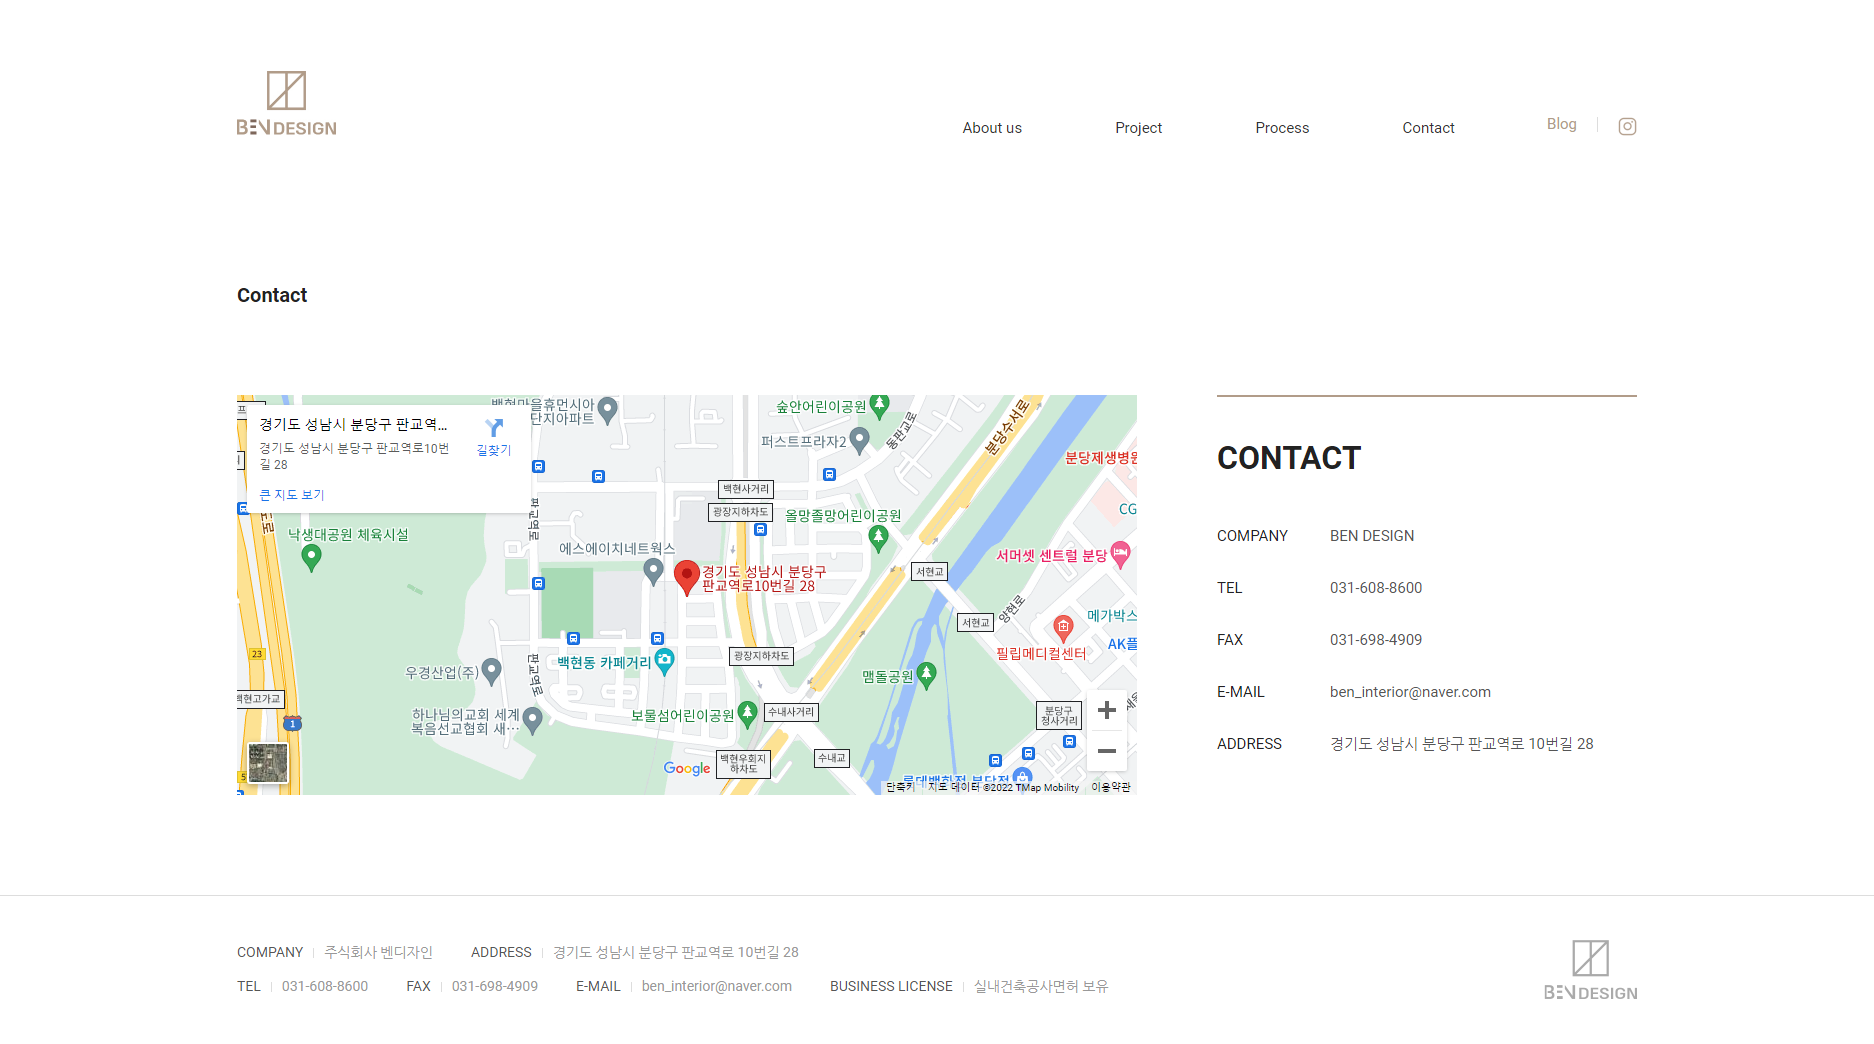Click the Contact page heading
This screenshot has height=1044, width=1874.
(x=272, y=295)
